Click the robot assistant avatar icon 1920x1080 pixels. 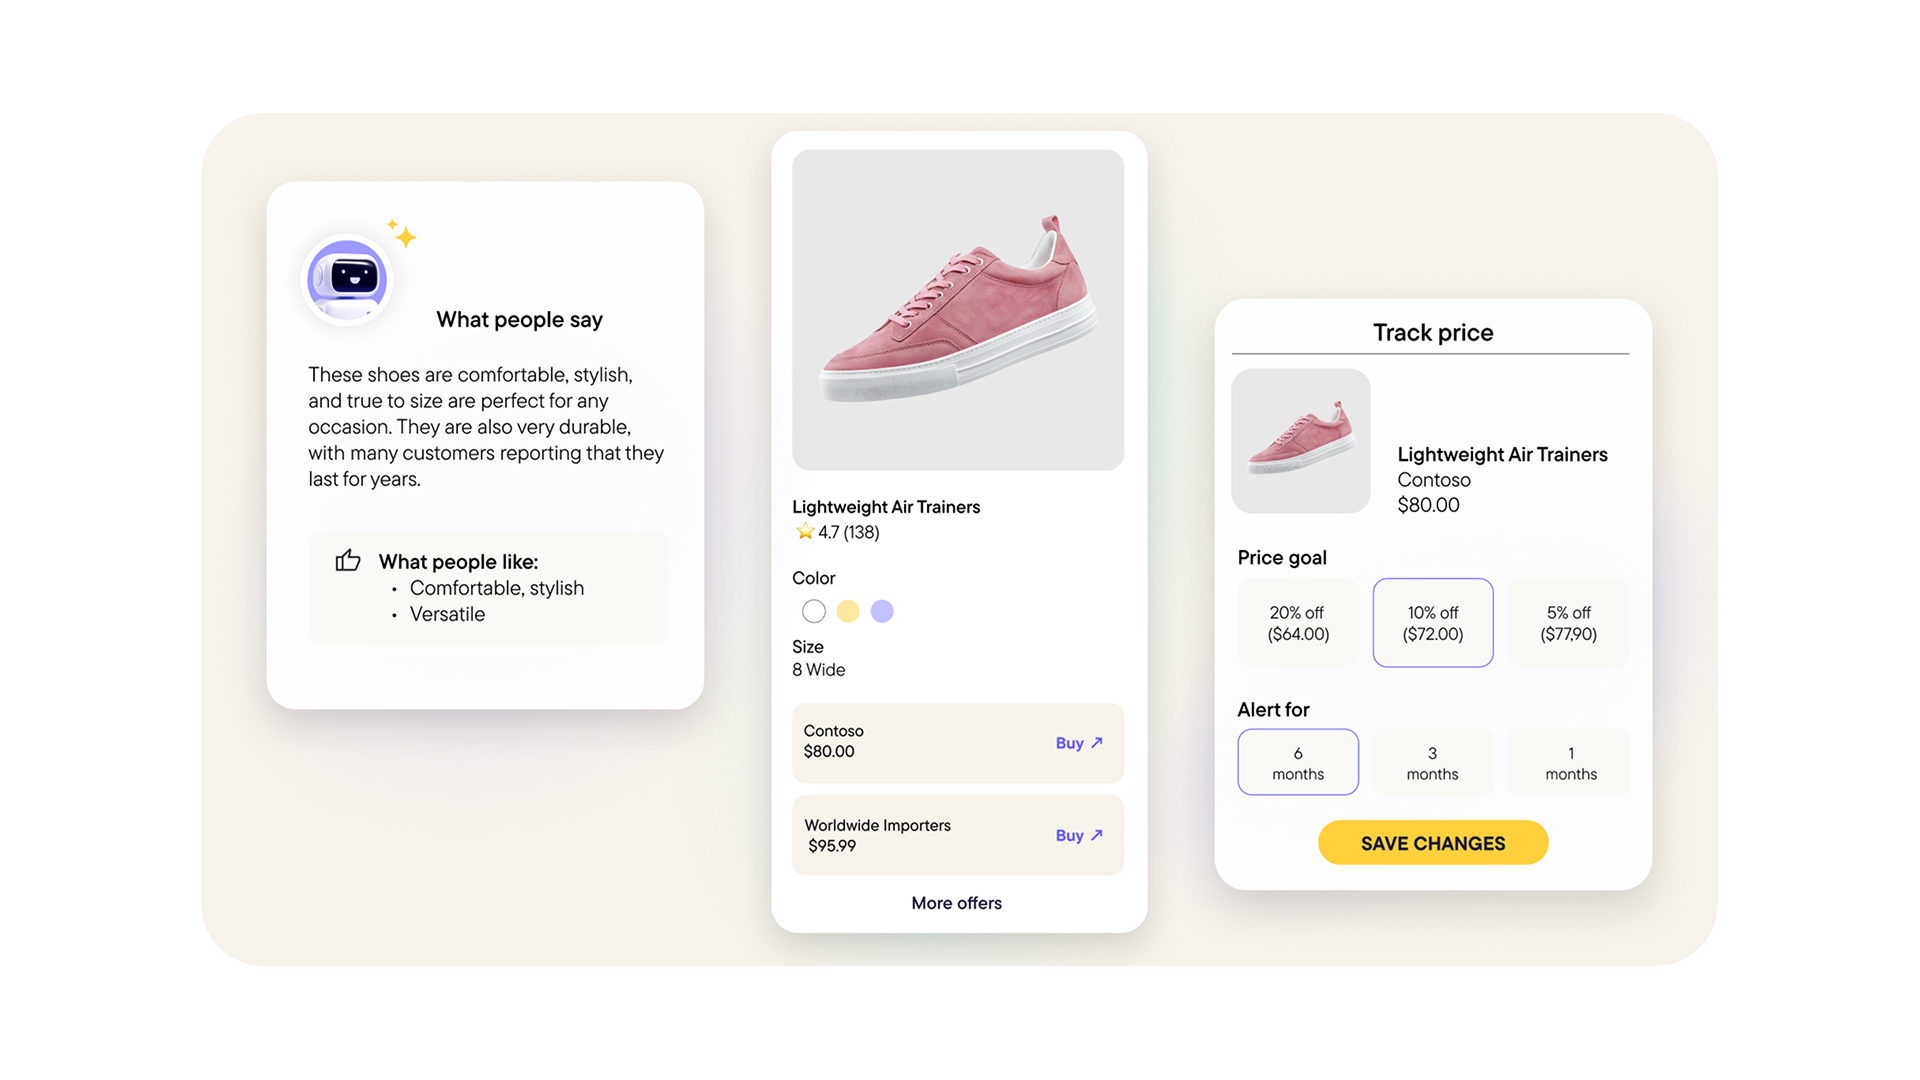[347, 279]
